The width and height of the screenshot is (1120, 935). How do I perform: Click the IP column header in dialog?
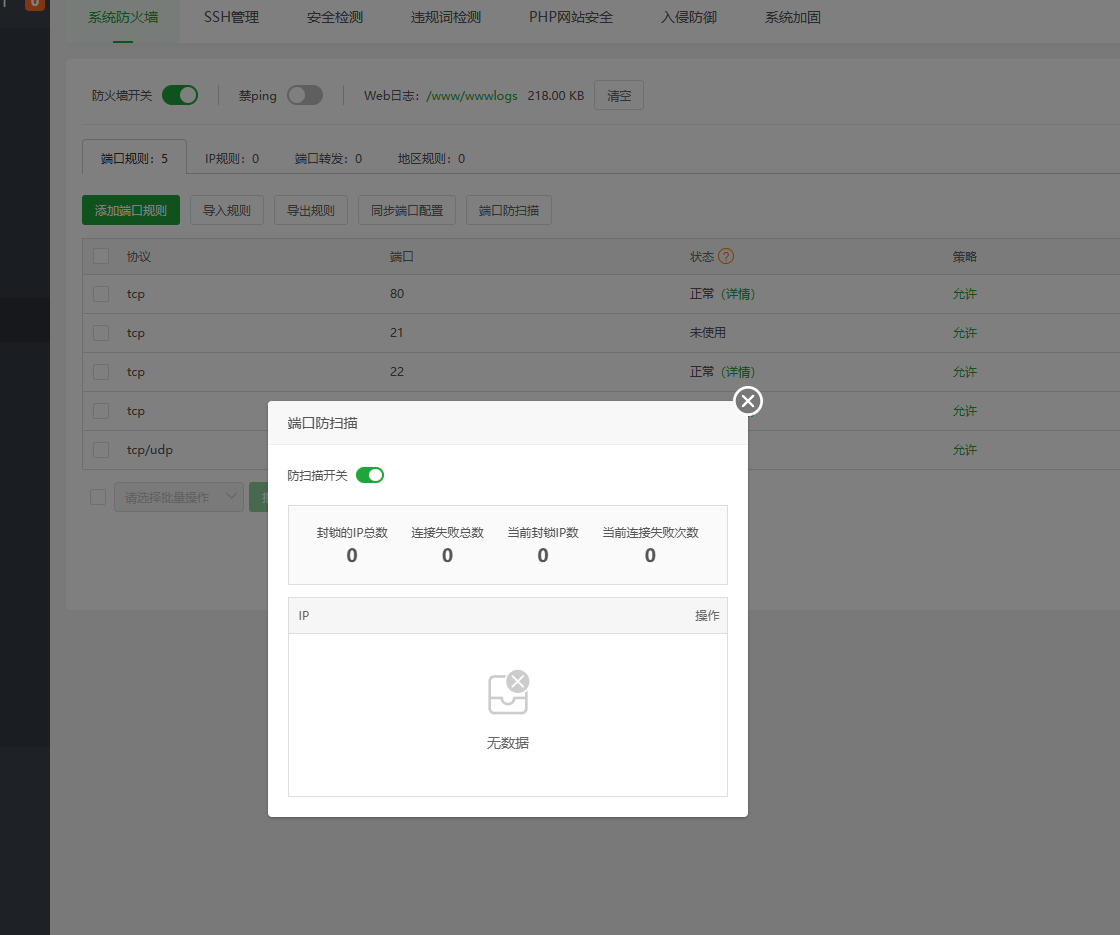[x=304, y=616]
